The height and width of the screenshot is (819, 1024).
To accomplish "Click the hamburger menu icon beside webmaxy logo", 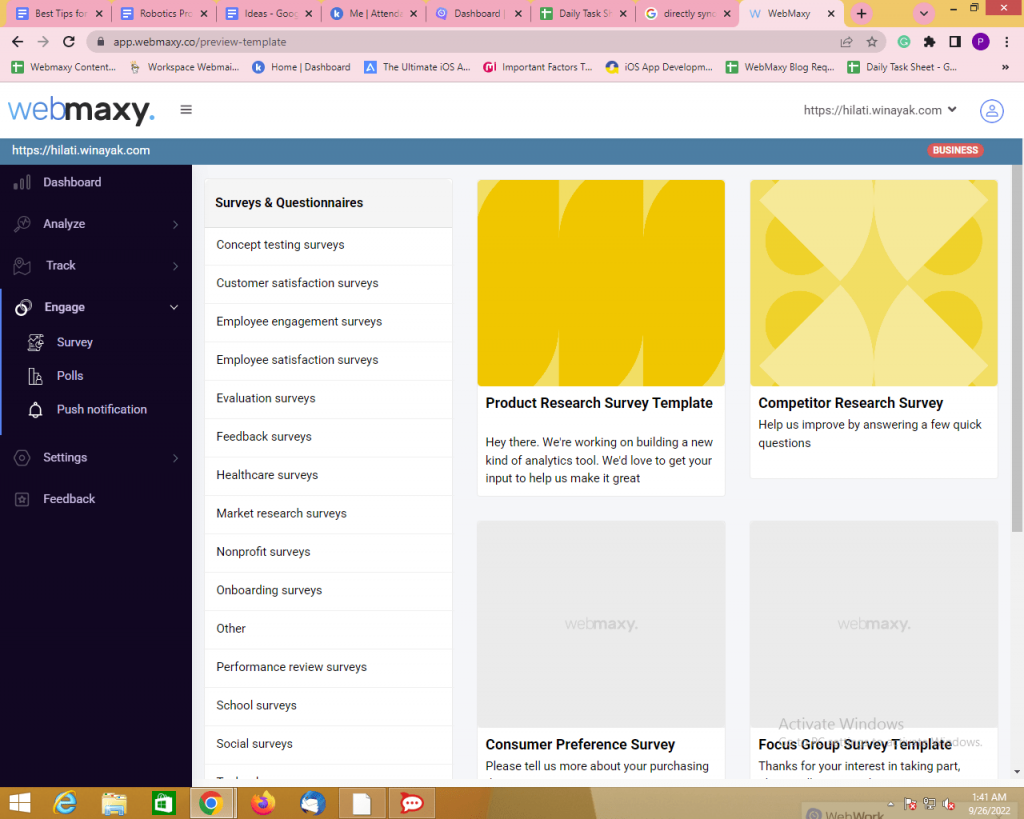I will pos(186,110).
